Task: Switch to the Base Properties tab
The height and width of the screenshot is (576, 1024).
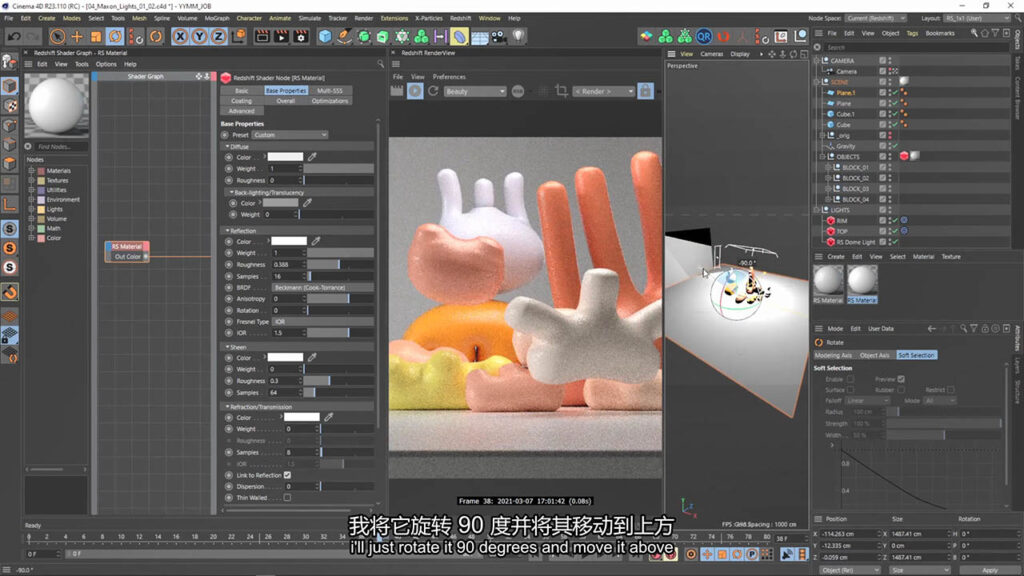Action: point(286,91)
